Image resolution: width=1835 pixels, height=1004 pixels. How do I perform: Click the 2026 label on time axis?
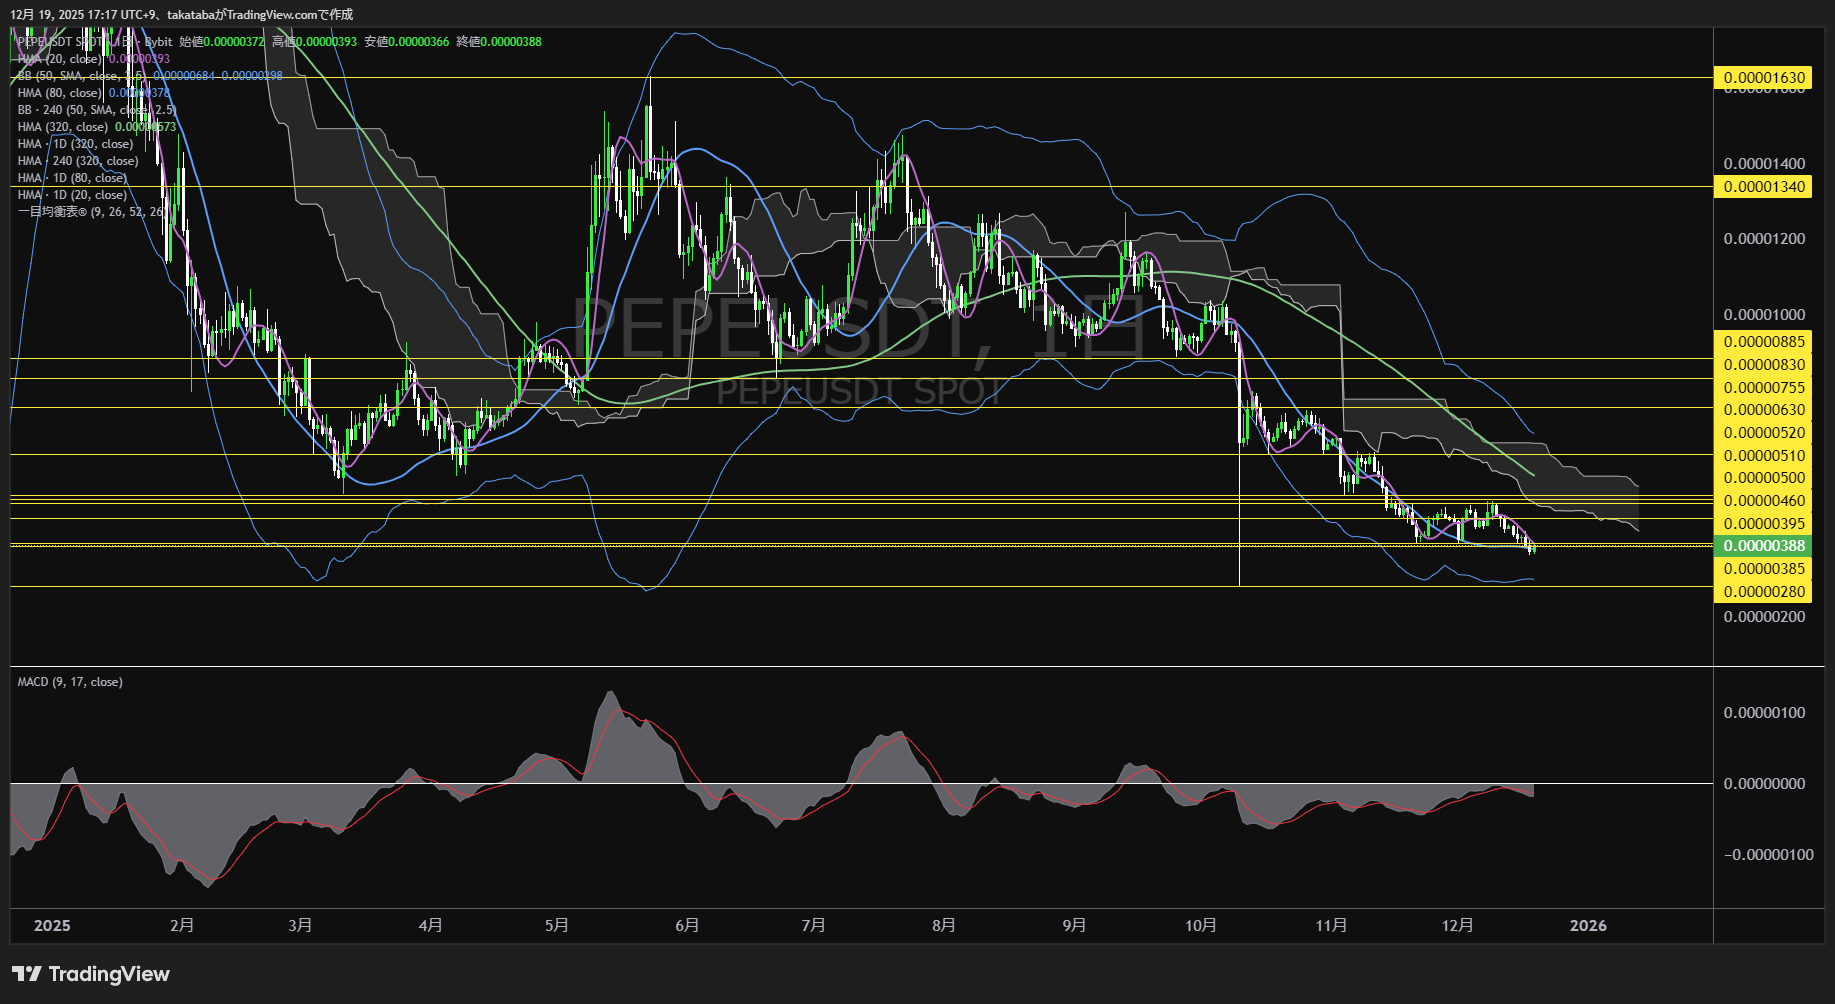pyautogui.click(x=1588, y=926)
